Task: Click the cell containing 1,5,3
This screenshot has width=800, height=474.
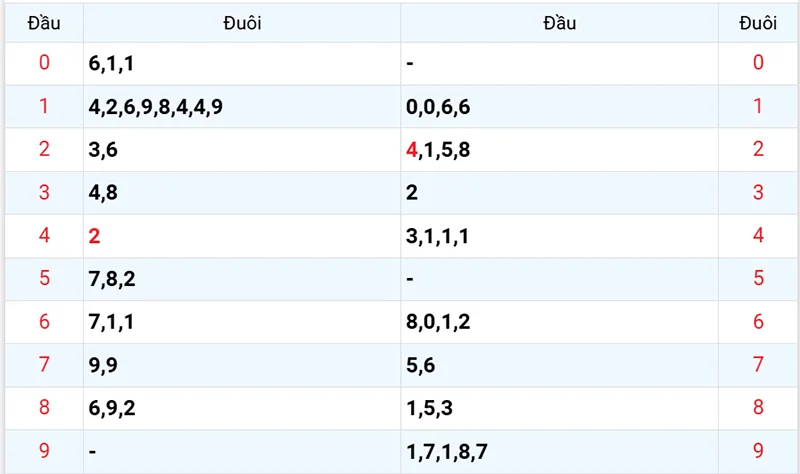Action: click(x=430, y=408)
